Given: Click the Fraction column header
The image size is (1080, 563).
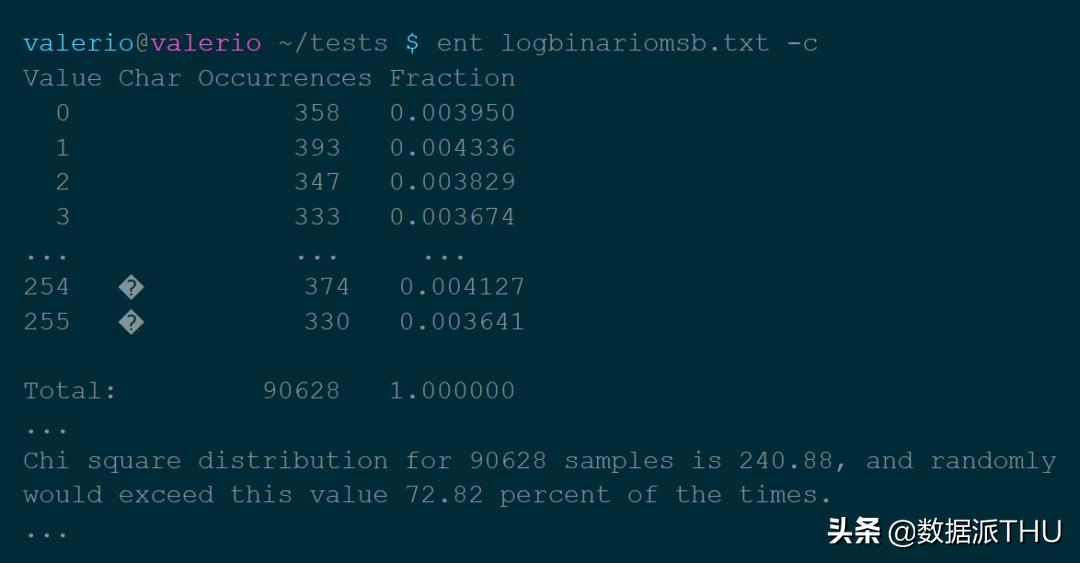Looking at the screenshot, I should [452, 78].
